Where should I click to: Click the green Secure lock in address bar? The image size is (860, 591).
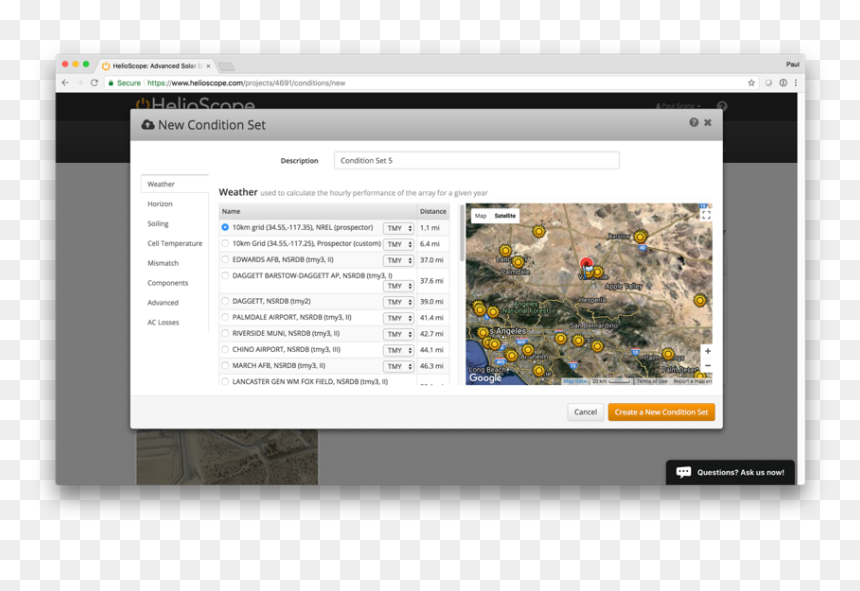pos(111,83)
